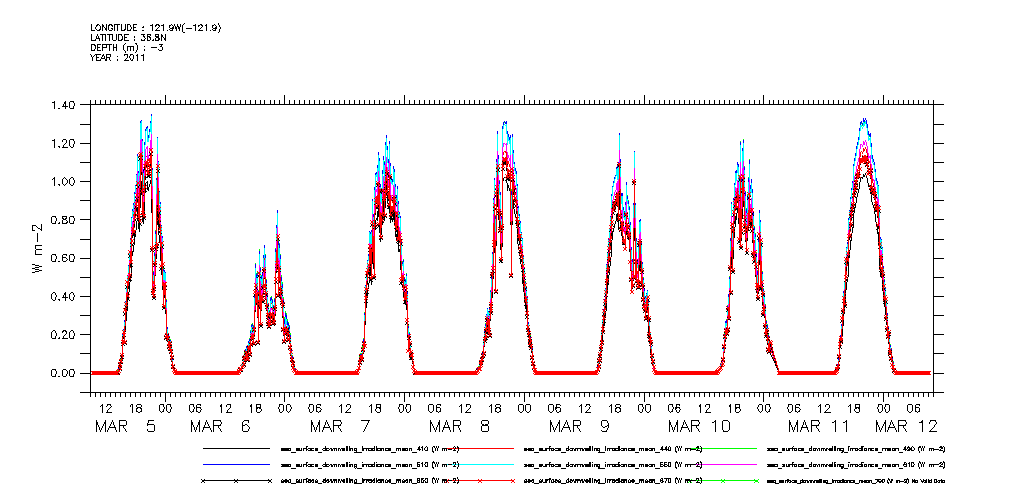Click legend text irradiance_mean_650 (W m-2)

tap(370, 481)
